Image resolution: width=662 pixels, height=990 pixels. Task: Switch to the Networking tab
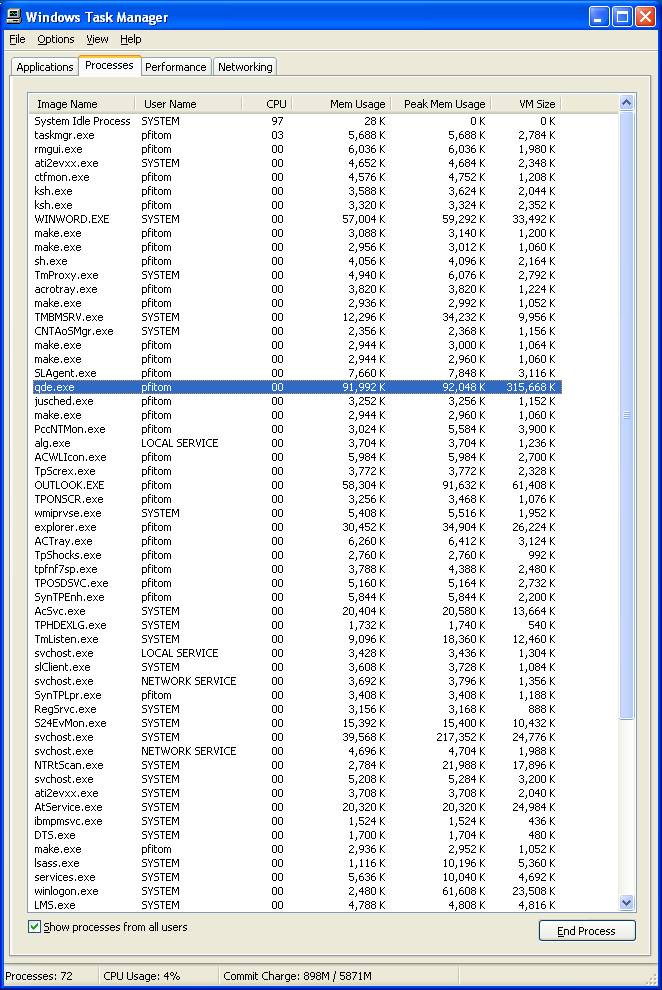coord(245,67)
